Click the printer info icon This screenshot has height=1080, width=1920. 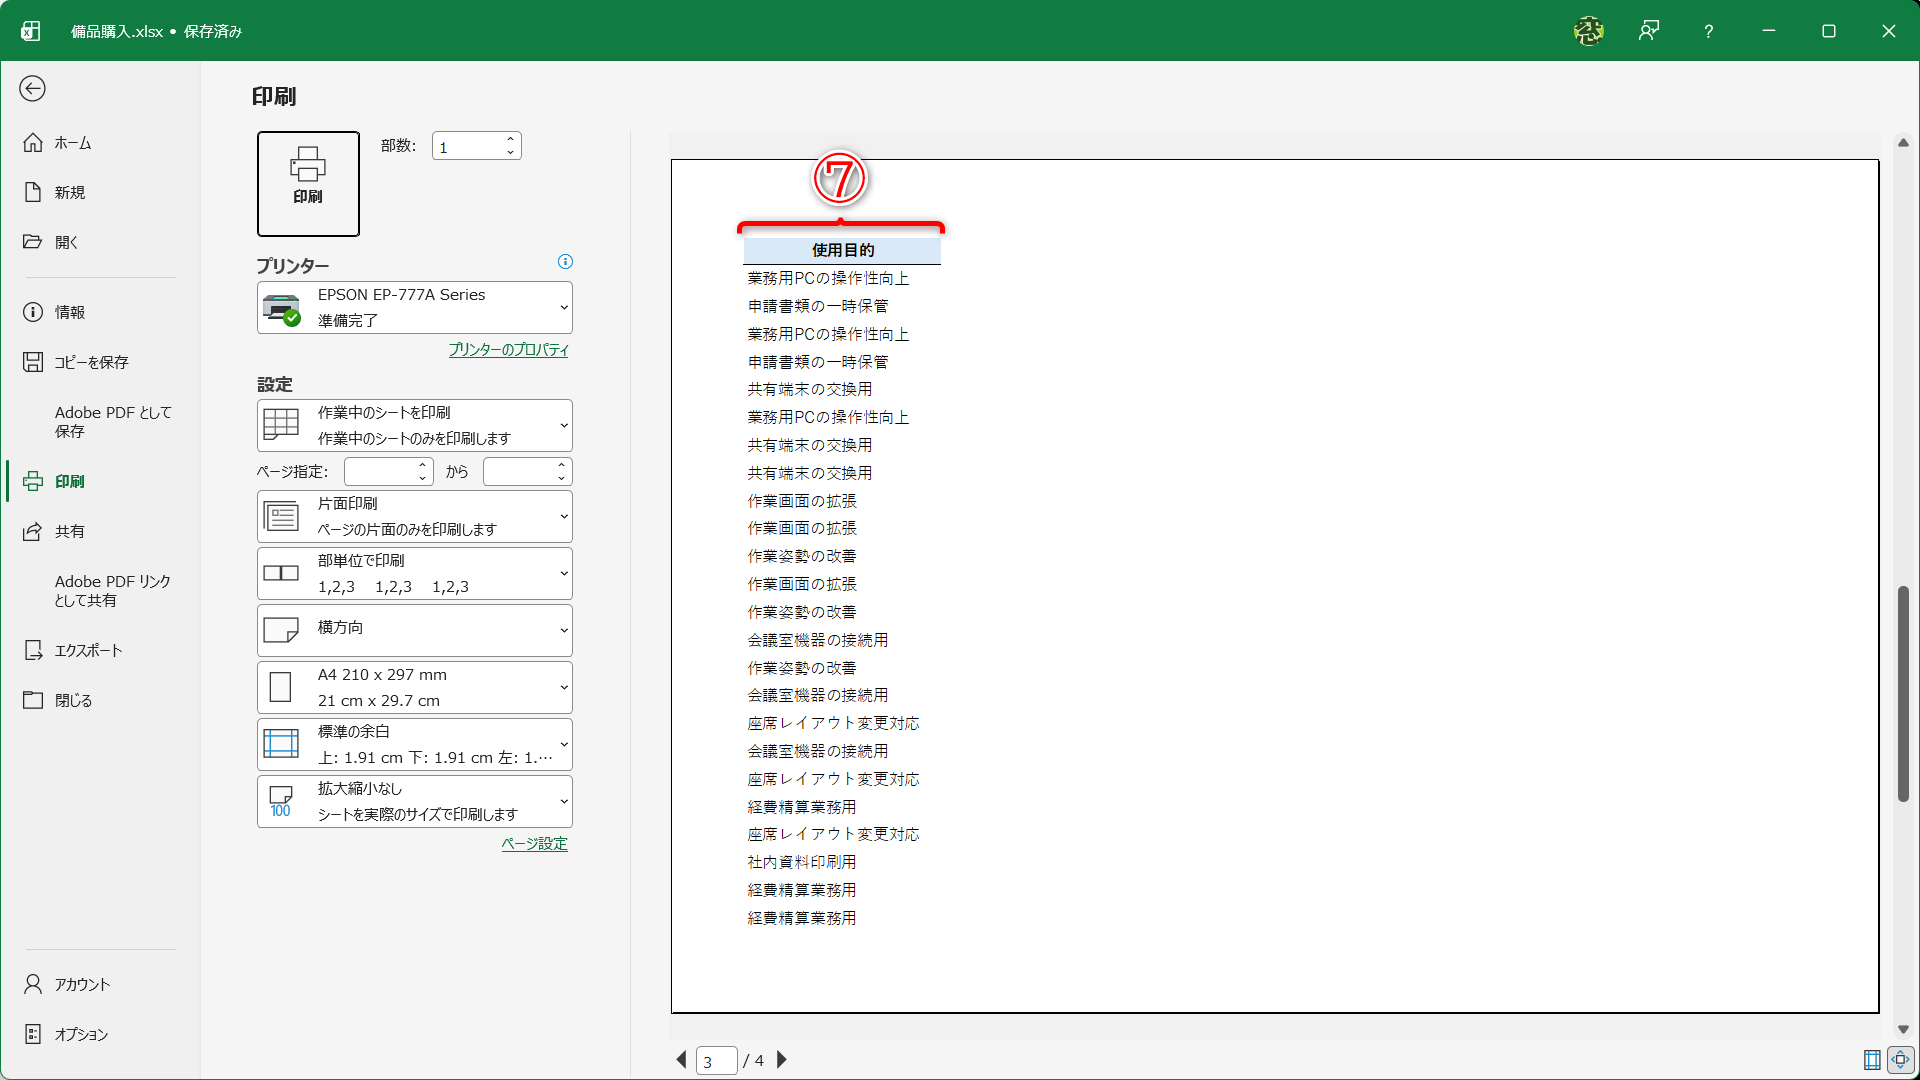click(x=565, y=262)
